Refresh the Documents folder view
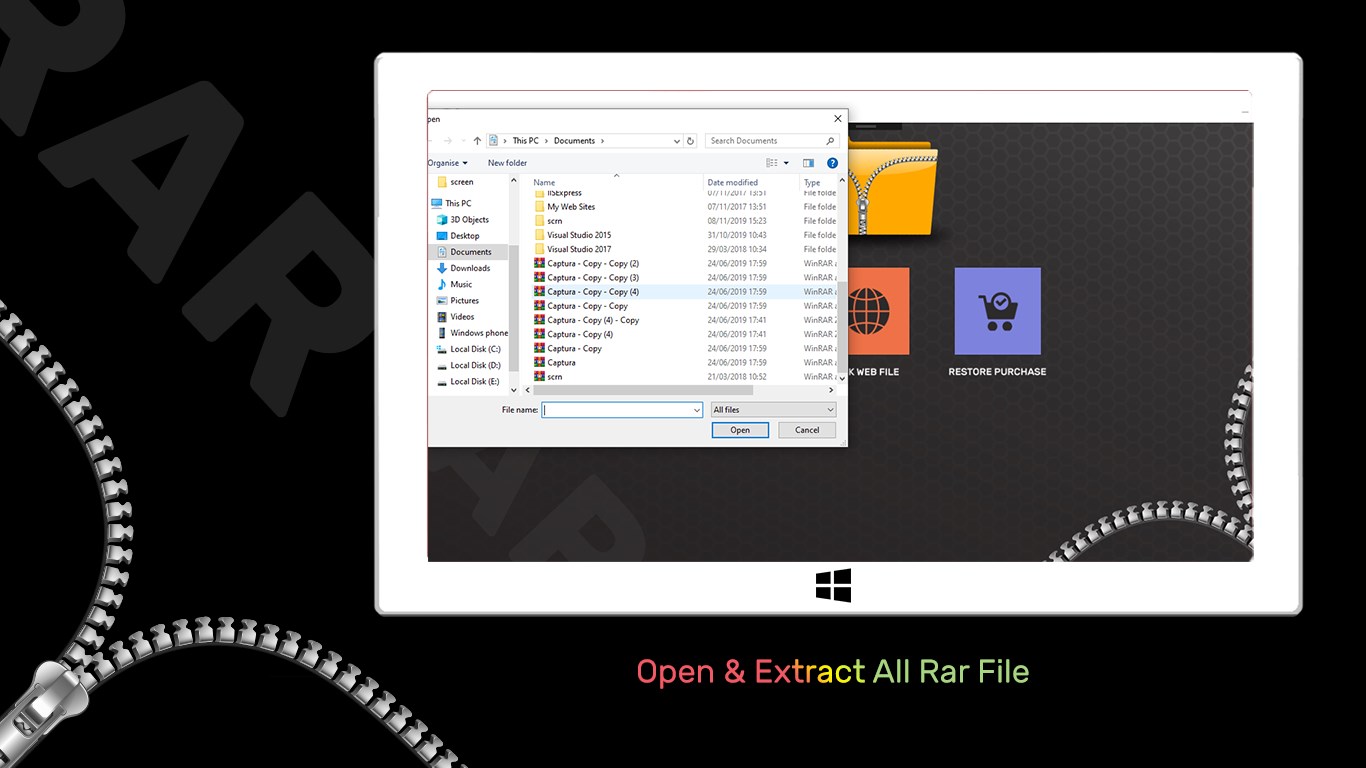Screen dimensions: 1366x768 click(689, 140)
